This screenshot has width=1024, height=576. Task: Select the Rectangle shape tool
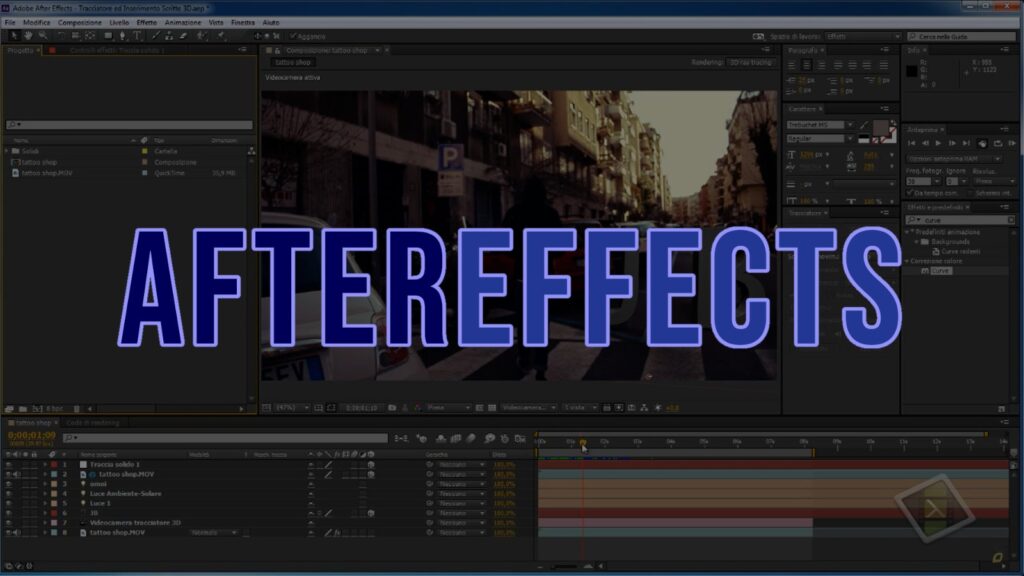pyautogui.click(x=108, y=36)
